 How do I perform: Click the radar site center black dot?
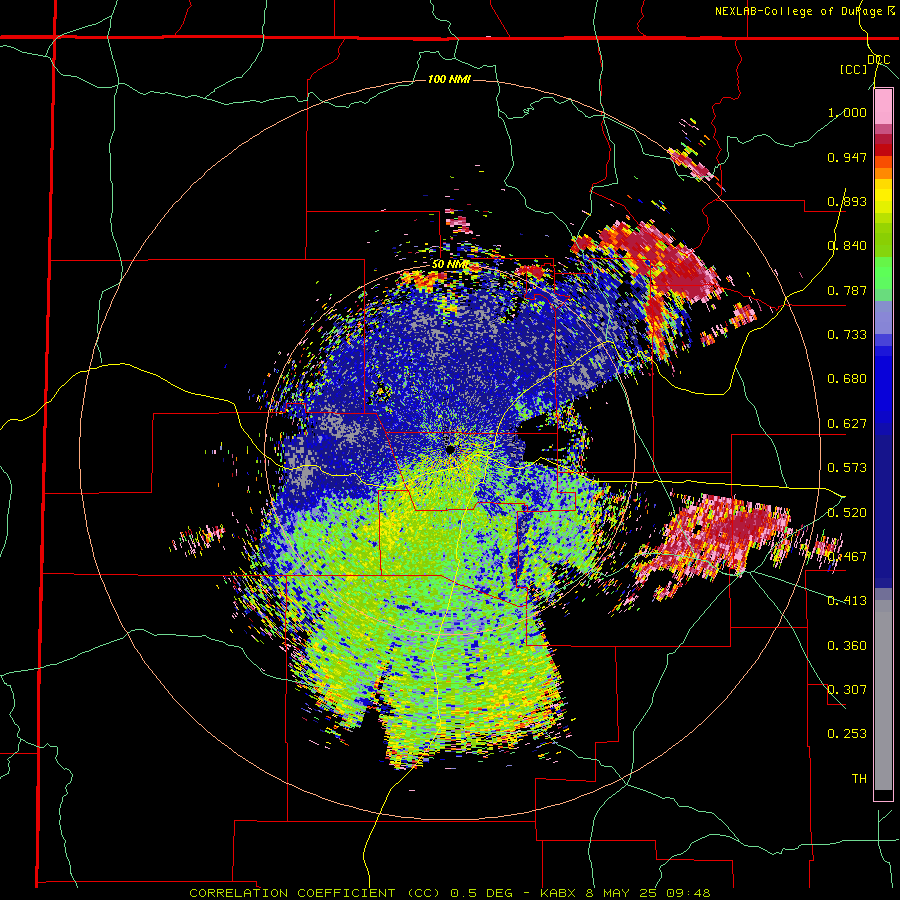[x=450, y=449]
